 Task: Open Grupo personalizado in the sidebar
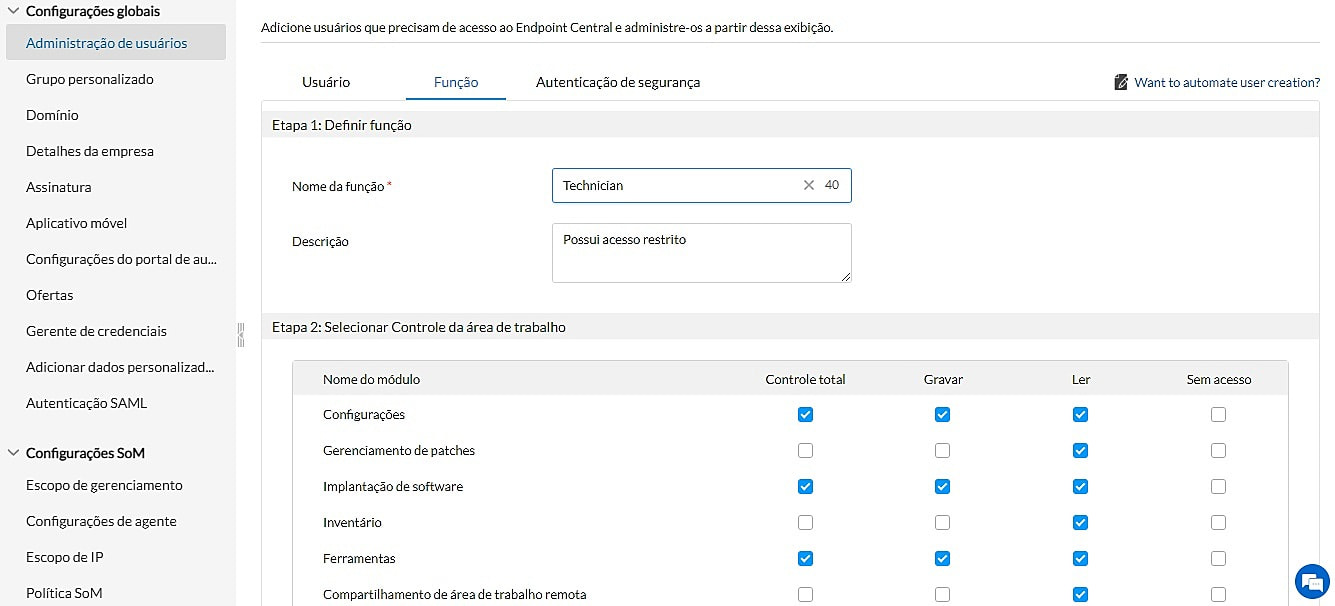[x=90, y=79]
